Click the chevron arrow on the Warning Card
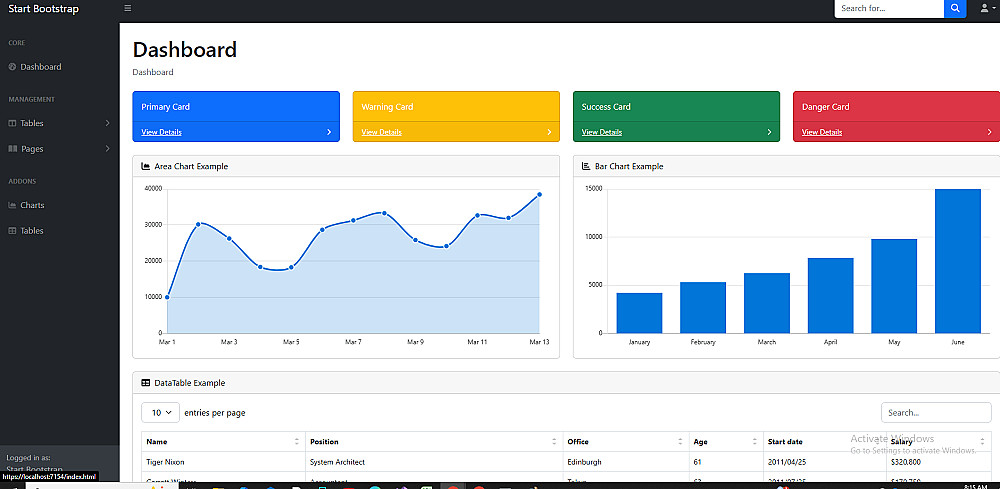 [549, 132]
